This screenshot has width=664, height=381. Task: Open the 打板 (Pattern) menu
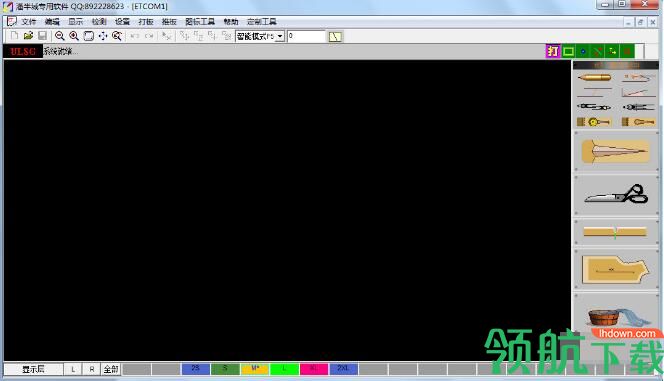(145, 22)
